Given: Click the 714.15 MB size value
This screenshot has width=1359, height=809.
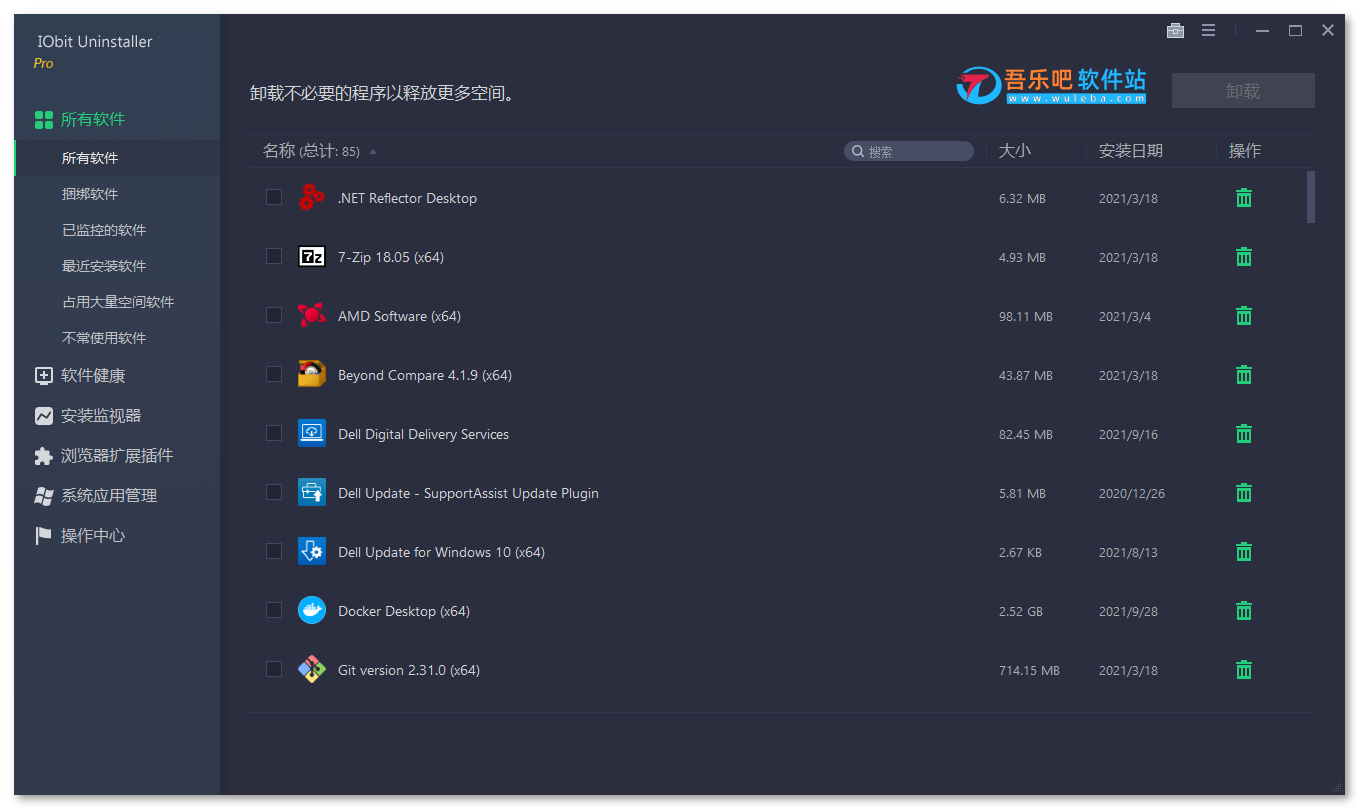Looking at the screenshot, I should [1029, 670].
